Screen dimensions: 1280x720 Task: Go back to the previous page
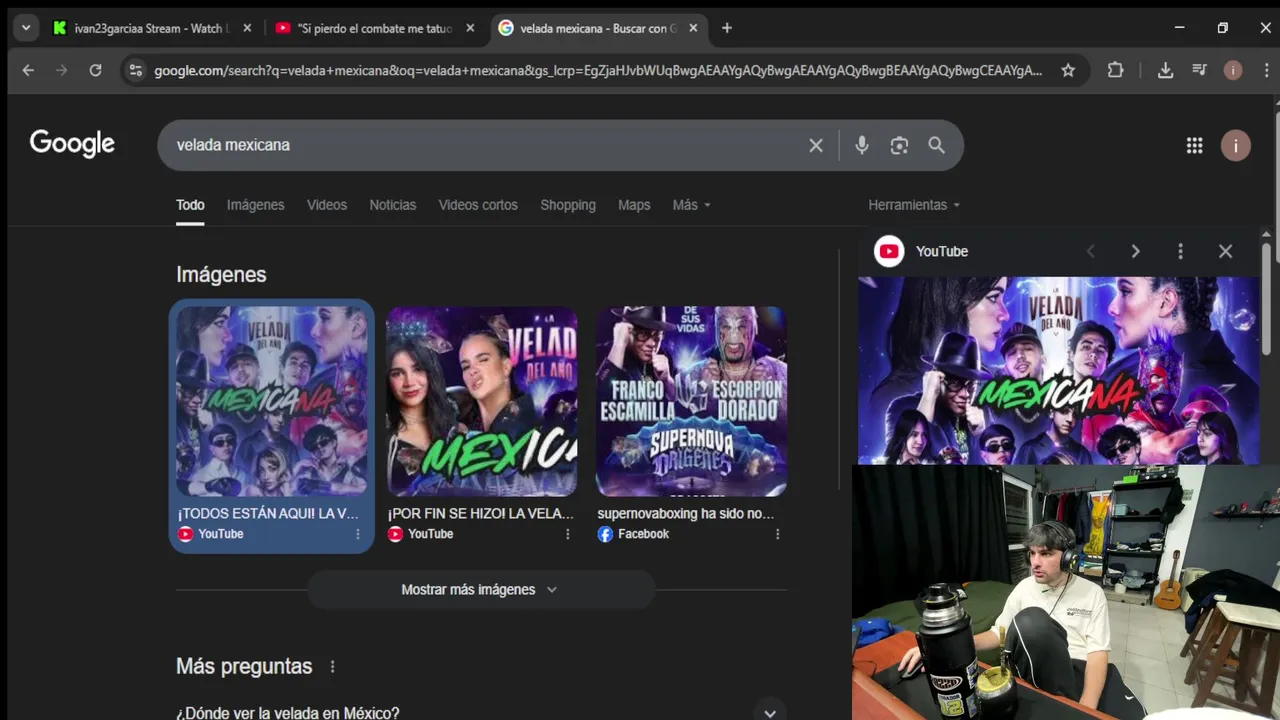point(28,70)
